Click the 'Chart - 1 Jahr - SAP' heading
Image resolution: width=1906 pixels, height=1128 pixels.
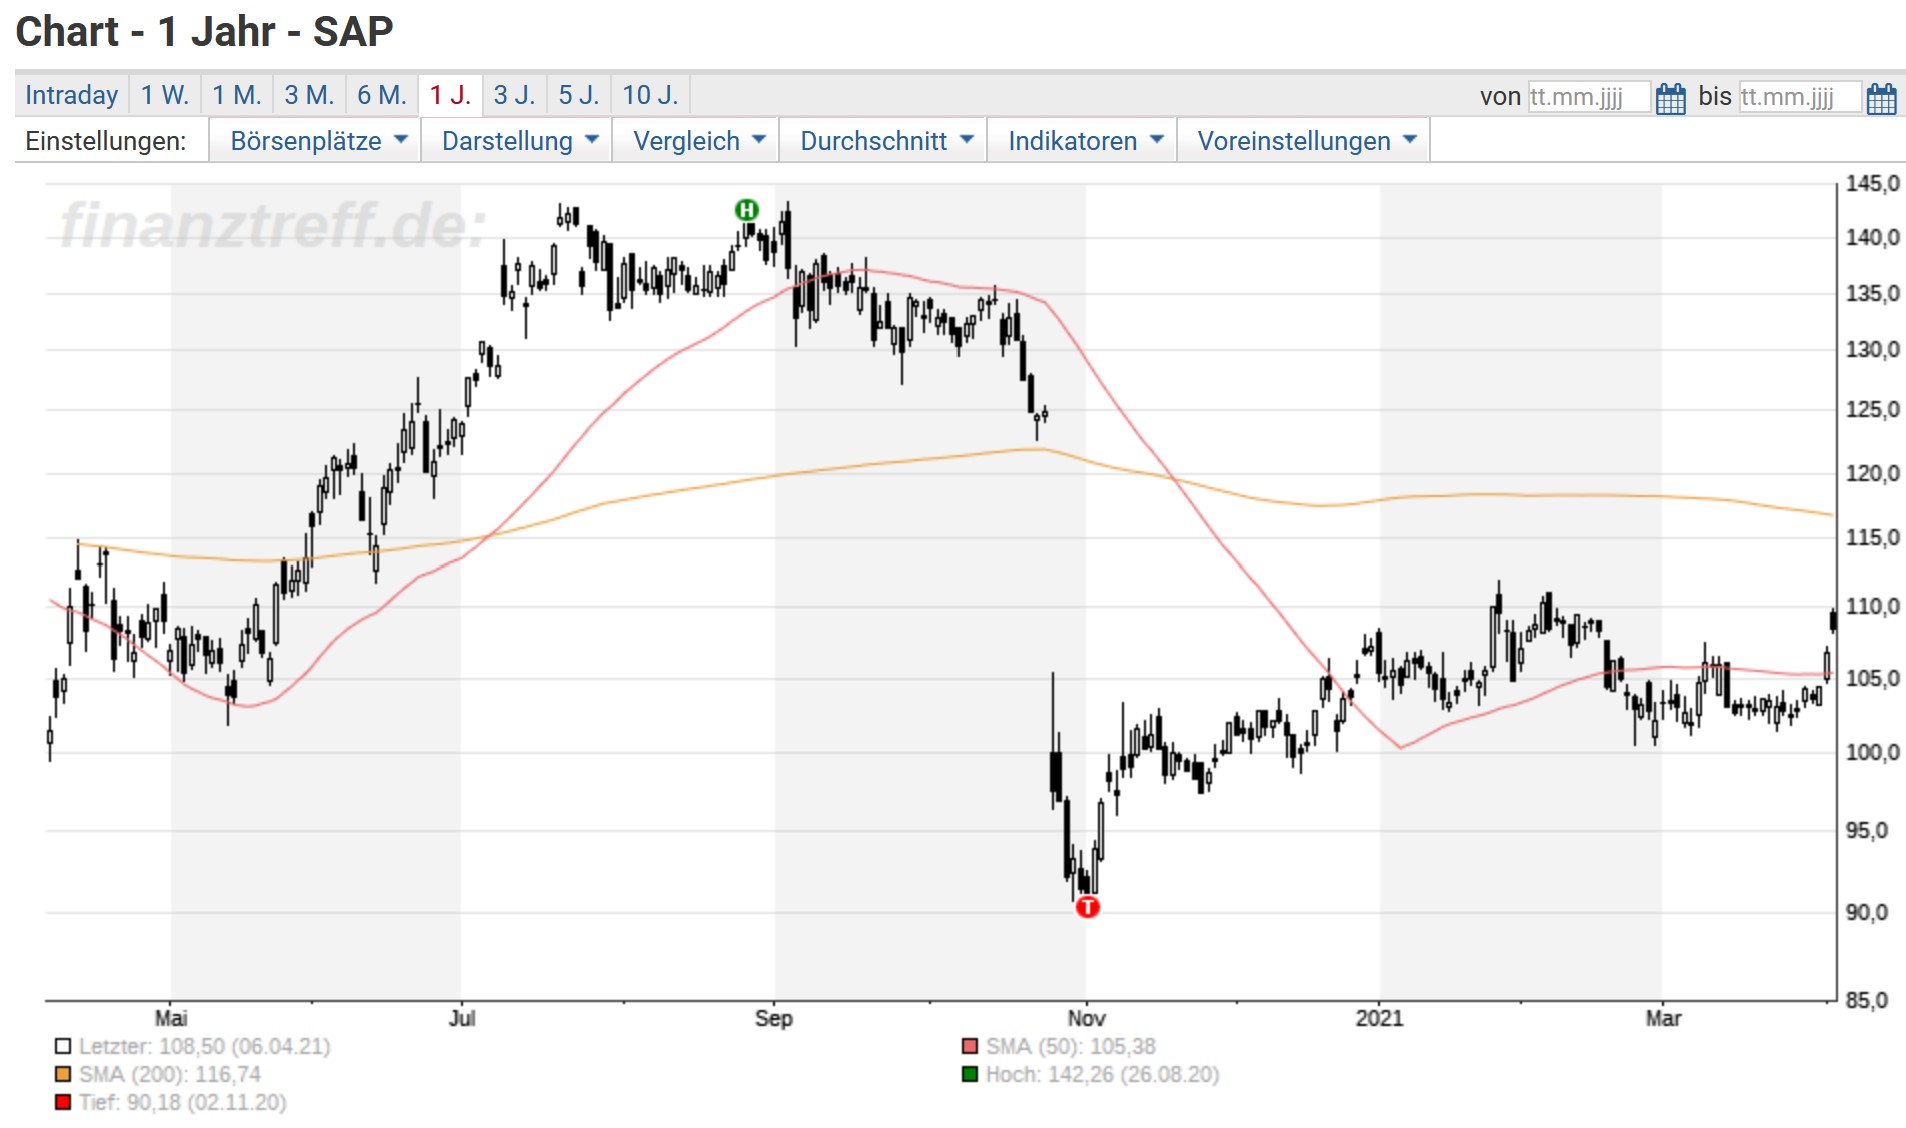(x=205, y=31)
